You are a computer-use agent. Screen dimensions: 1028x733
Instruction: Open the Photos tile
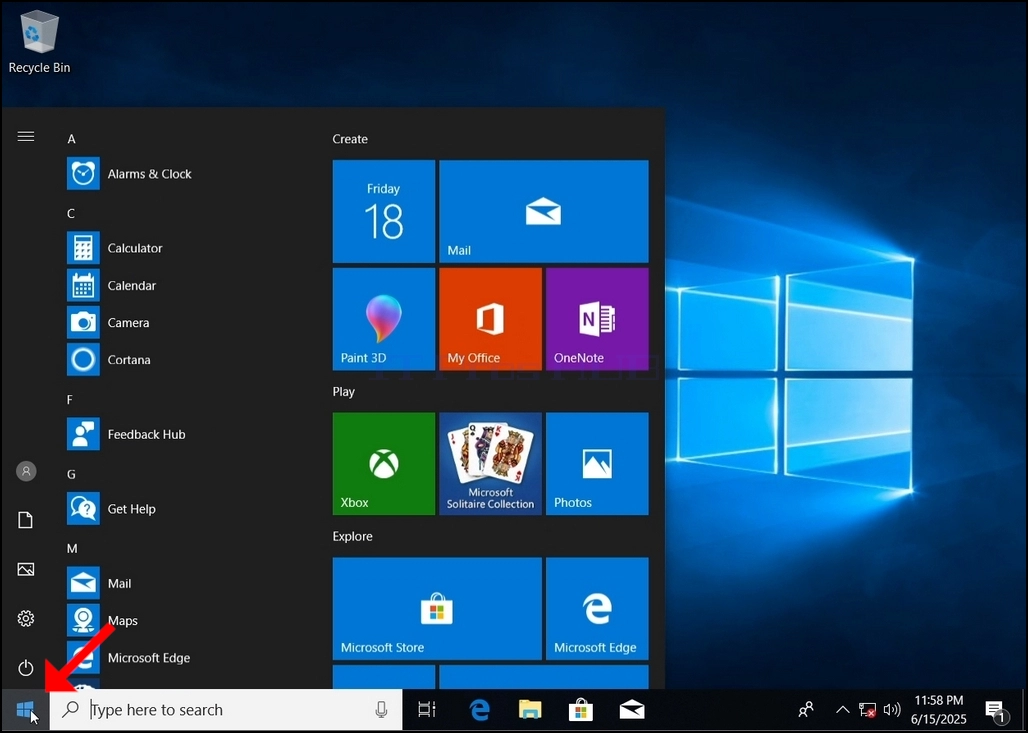(597, 464)
